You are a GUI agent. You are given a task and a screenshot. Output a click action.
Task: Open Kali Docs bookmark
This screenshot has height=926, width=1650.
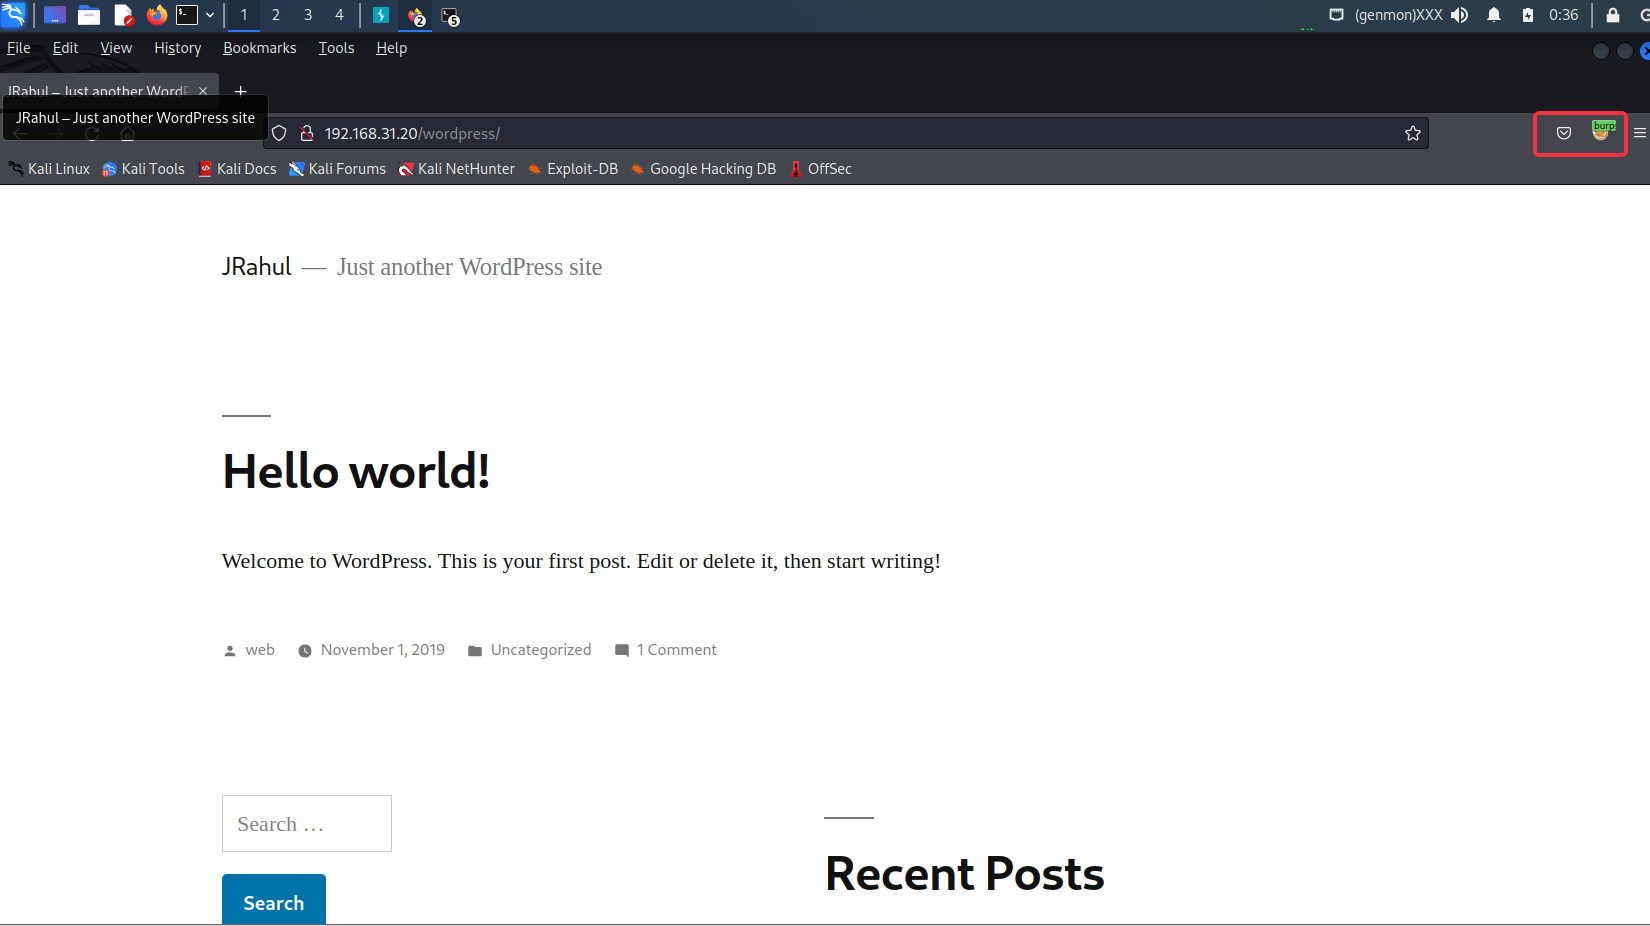tap(237, 169)
